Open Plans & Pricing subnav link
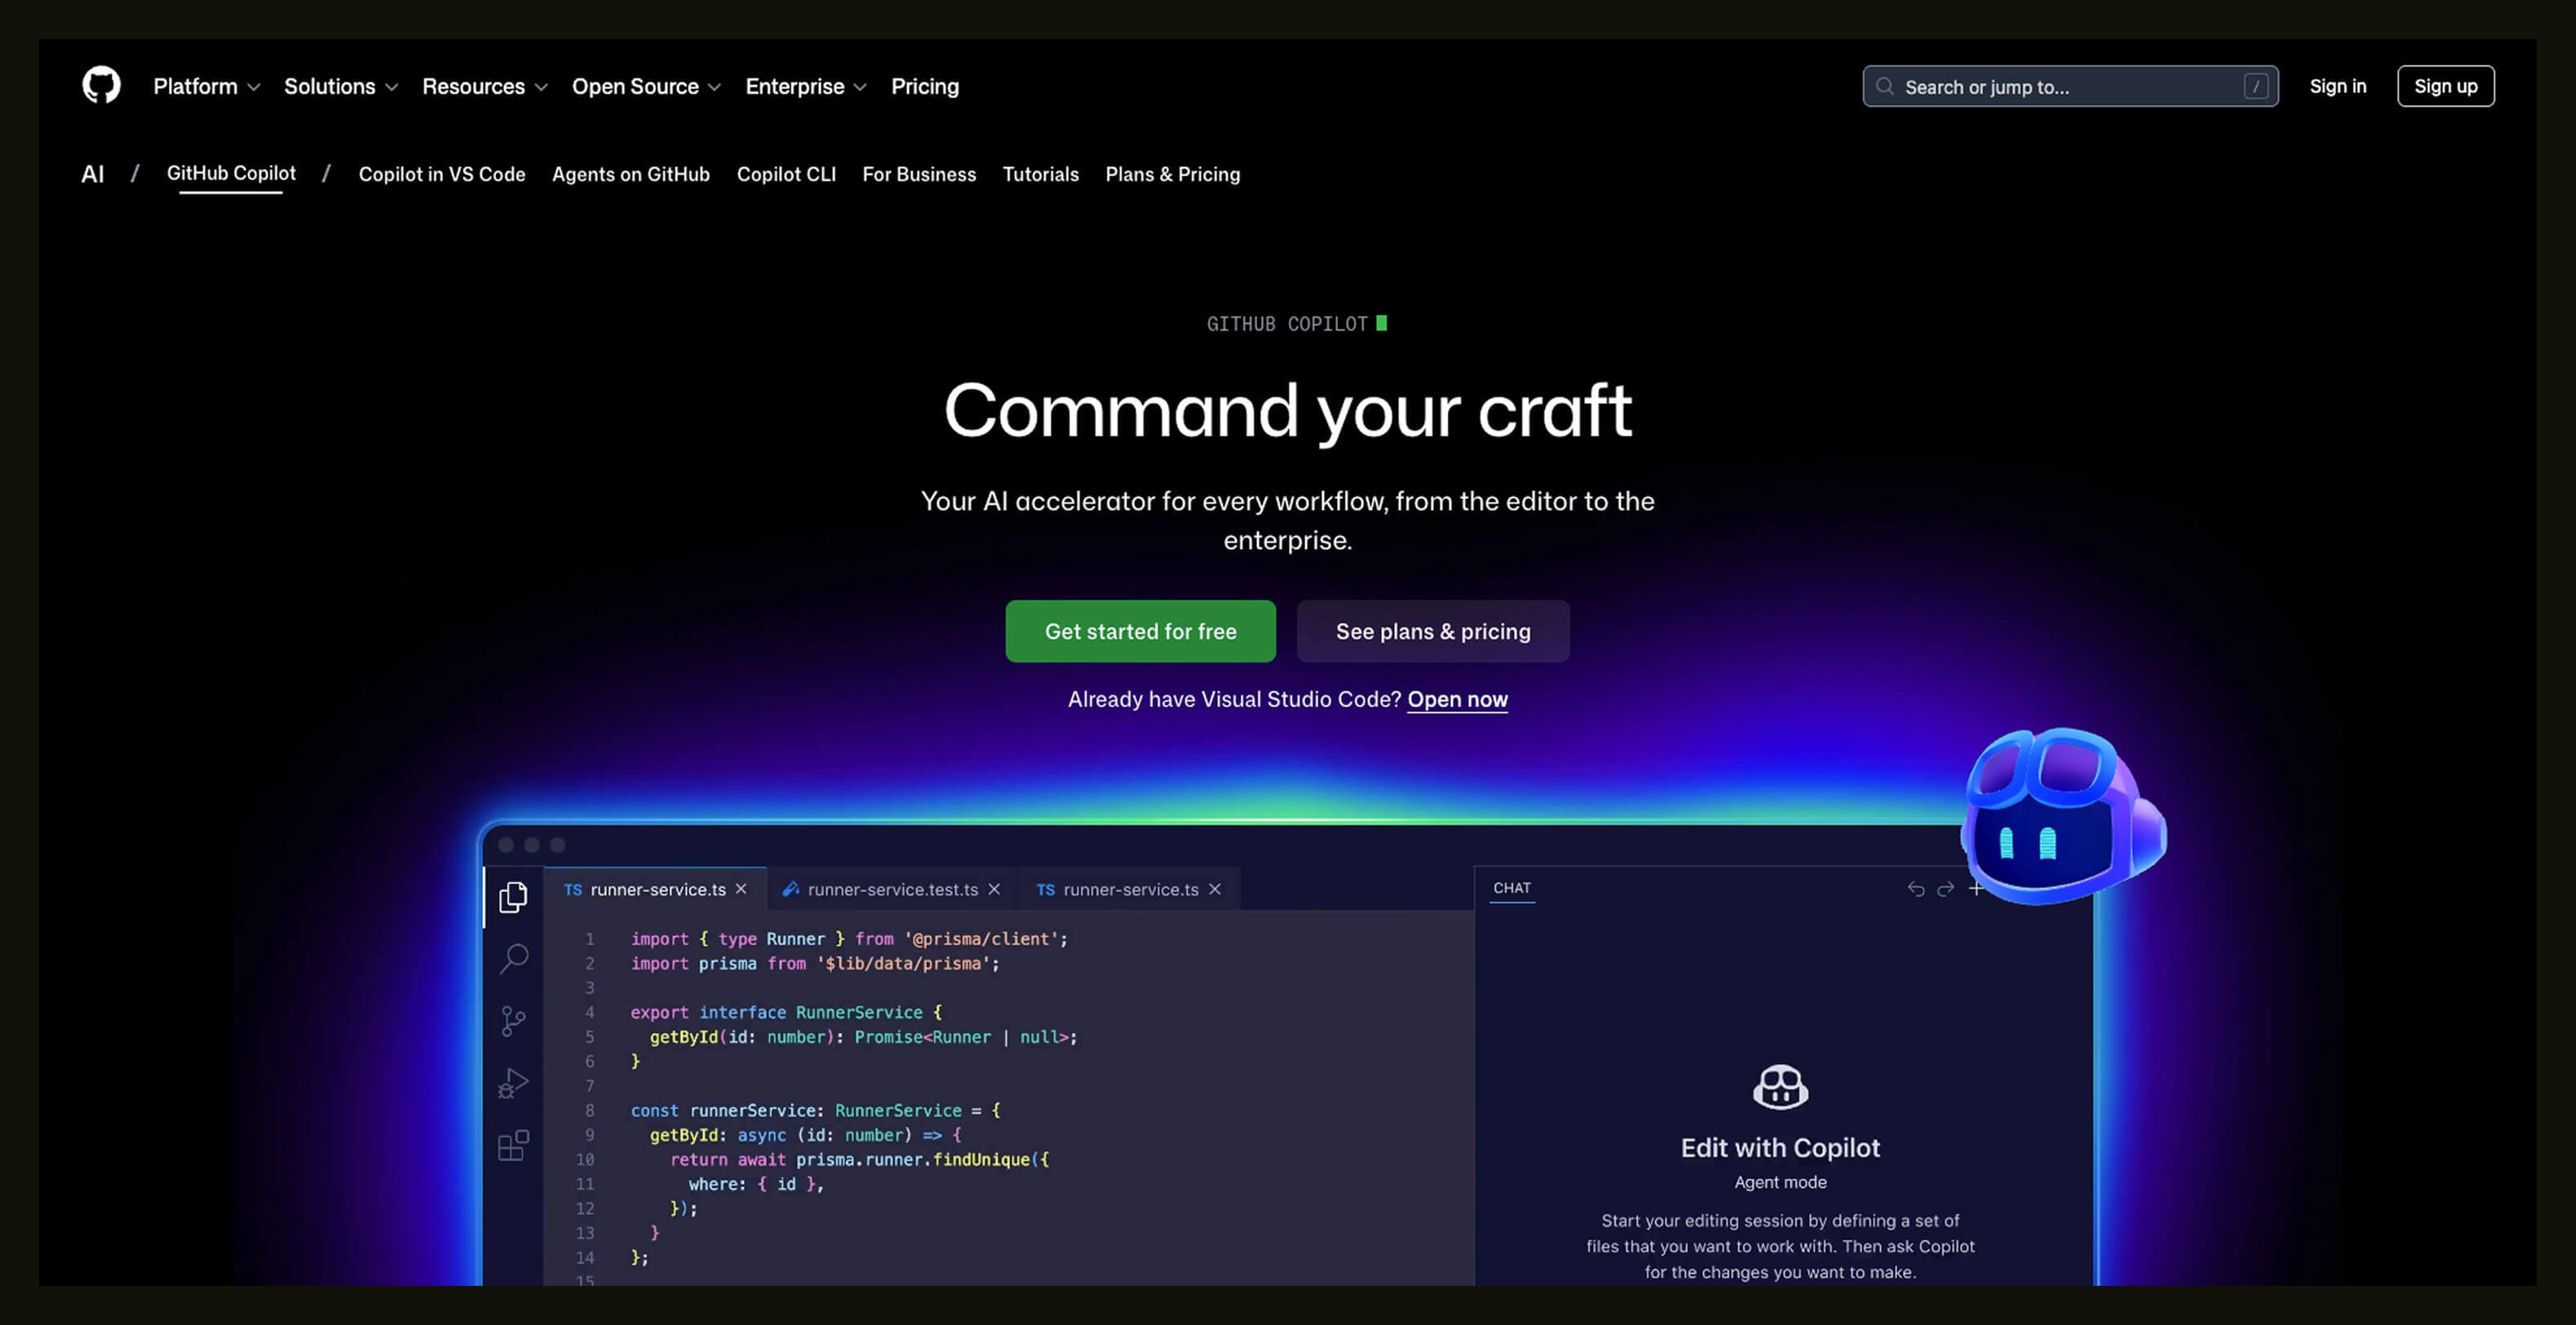The width and height of the screenshot is (2576, 1325). (x=1173, y=175)
